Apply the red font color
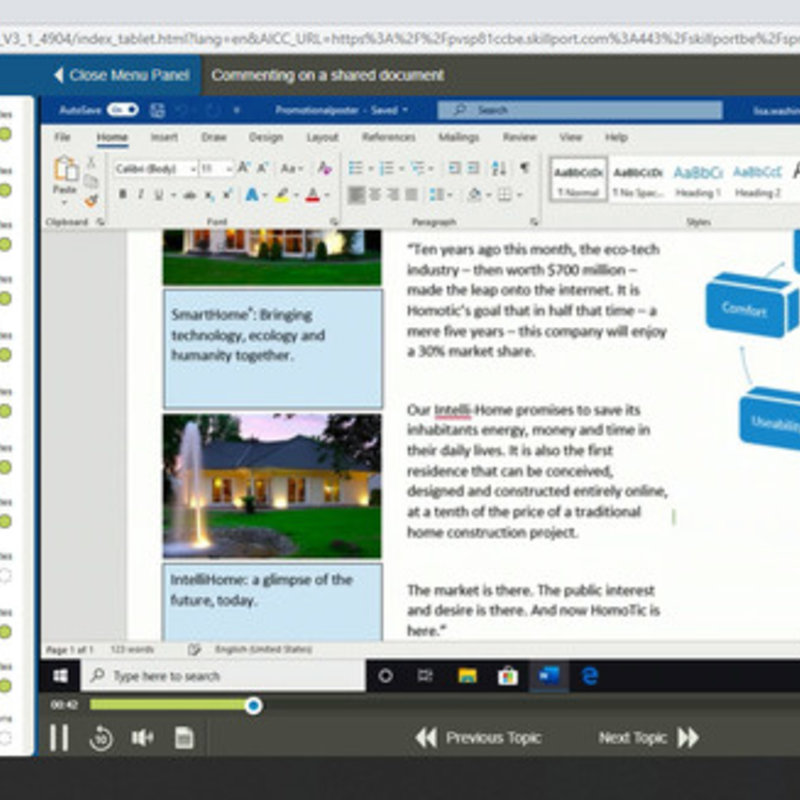Screen dimensions: 800x800 tap(313, 194)
